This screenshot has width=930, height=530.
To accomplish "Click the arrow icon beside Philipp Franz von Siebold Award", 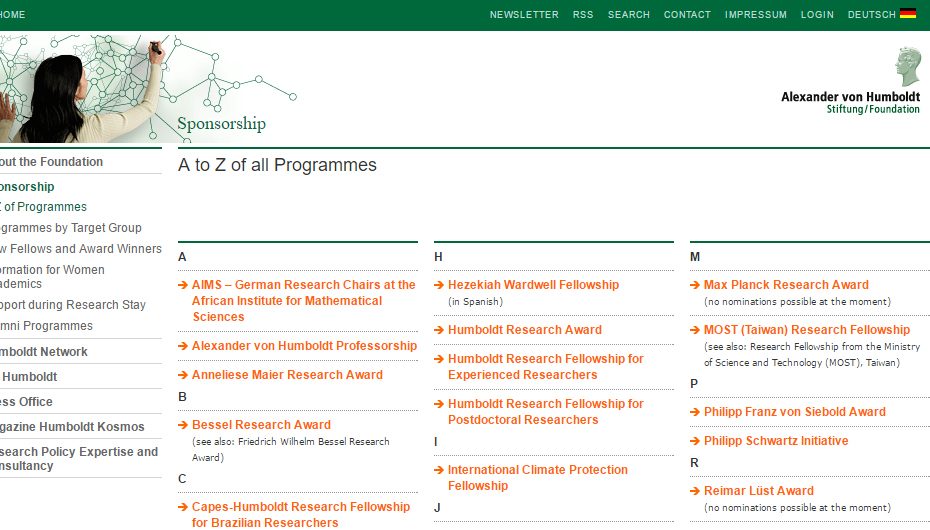I will (695, 412).
